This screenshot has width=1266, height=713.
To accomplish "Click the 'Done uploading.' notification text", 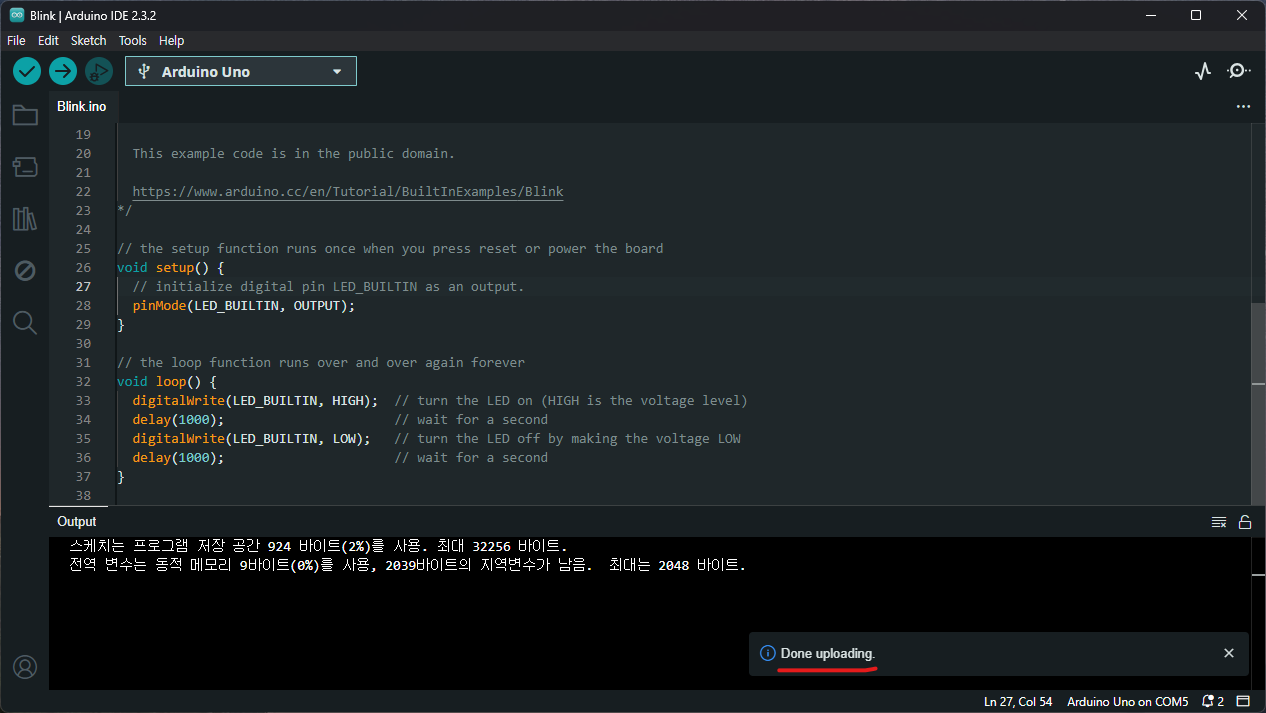I will (x=828, y=653).
